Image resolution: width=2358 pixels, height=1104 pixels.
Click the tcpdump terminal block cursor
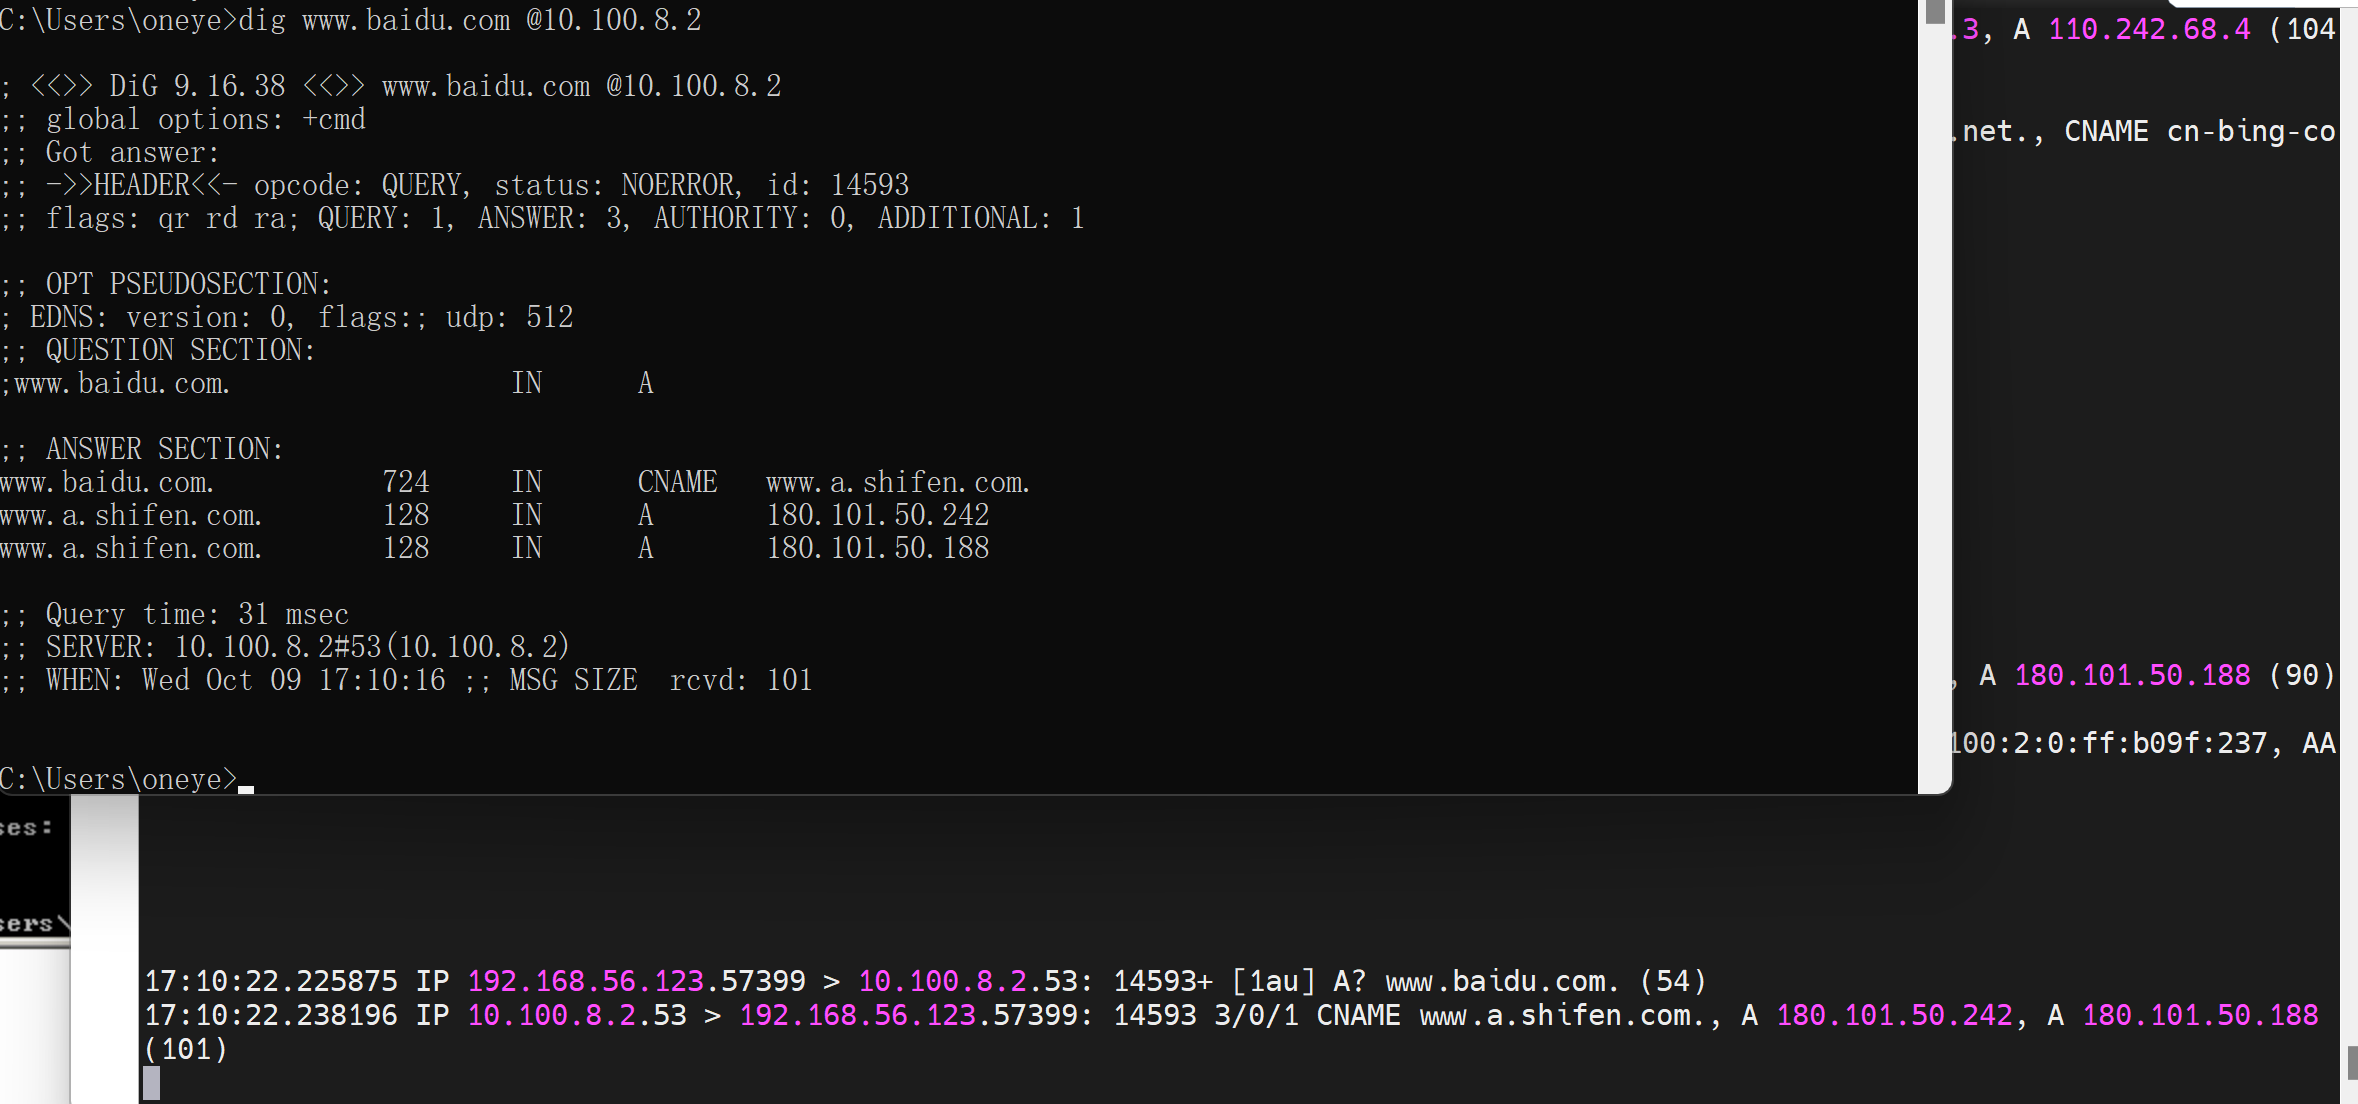151,1083
